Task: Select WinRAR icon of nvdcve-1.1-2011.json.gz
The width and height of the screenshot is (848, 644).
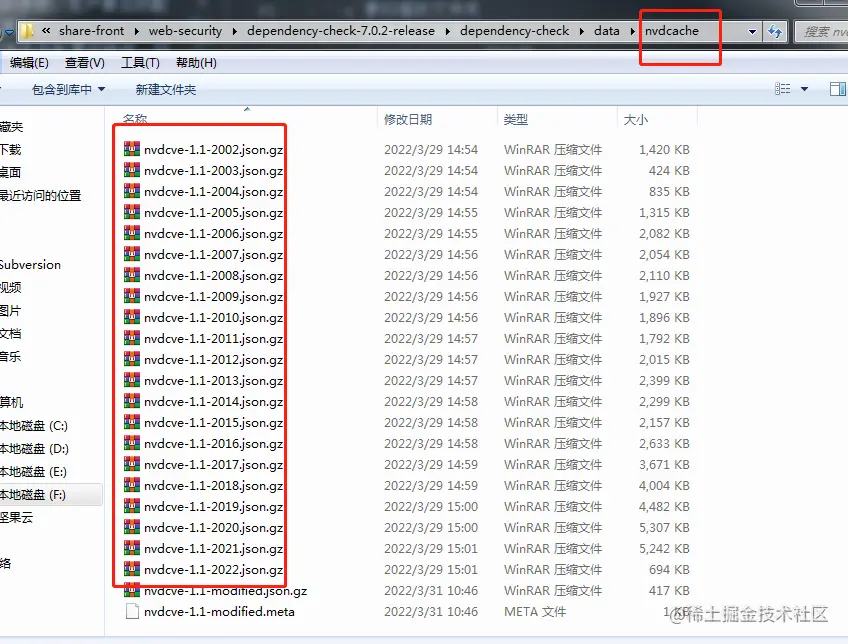Action: 132,338
